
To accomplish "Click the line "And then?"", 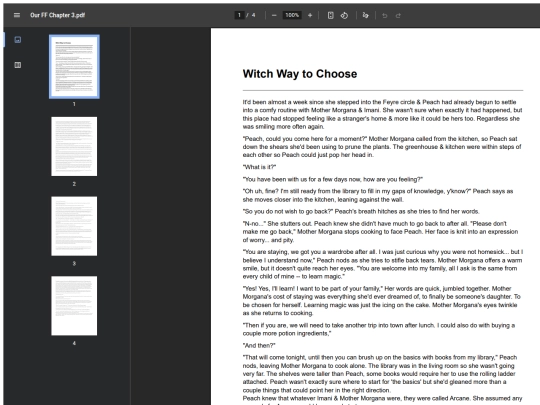I will point(259,345).
